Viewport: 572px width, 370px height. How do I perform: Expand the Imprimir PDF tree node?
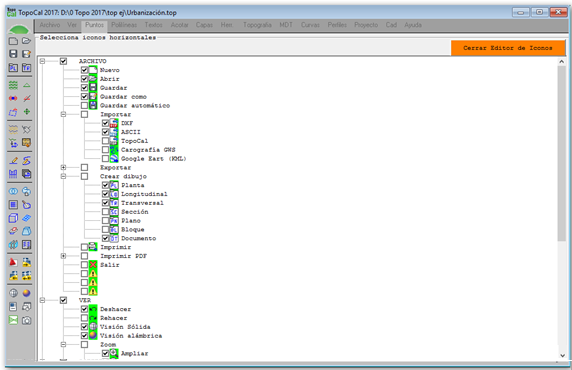point(63,256)
